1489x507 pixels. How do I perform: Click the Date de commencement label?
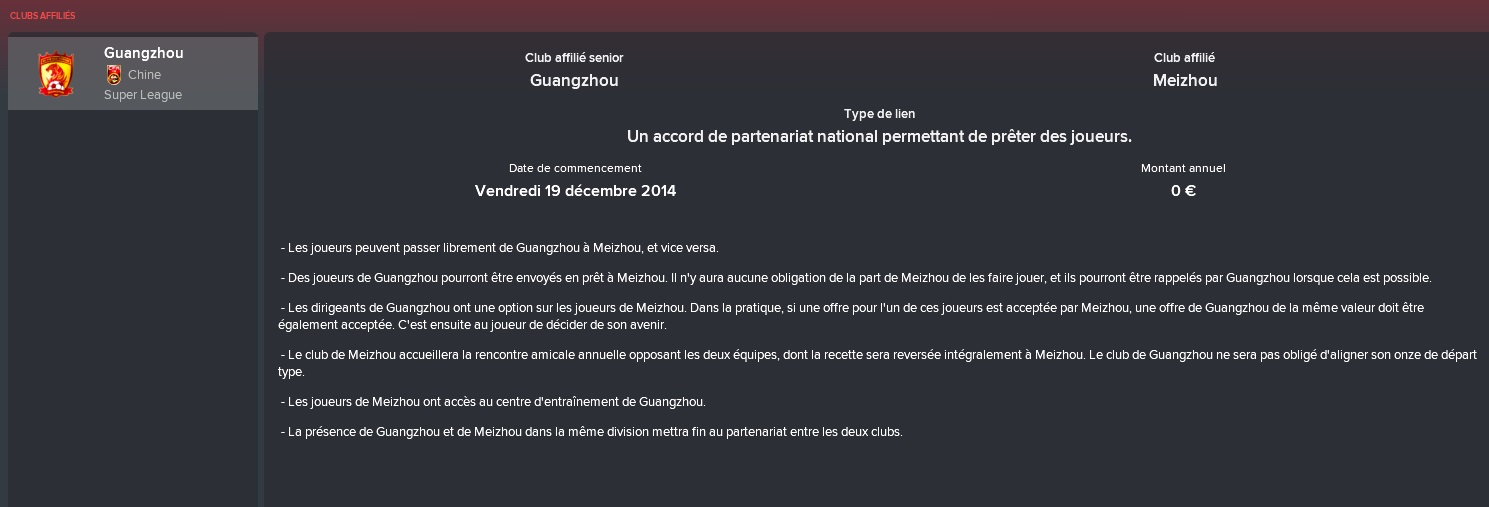click(x=575, y=168)
